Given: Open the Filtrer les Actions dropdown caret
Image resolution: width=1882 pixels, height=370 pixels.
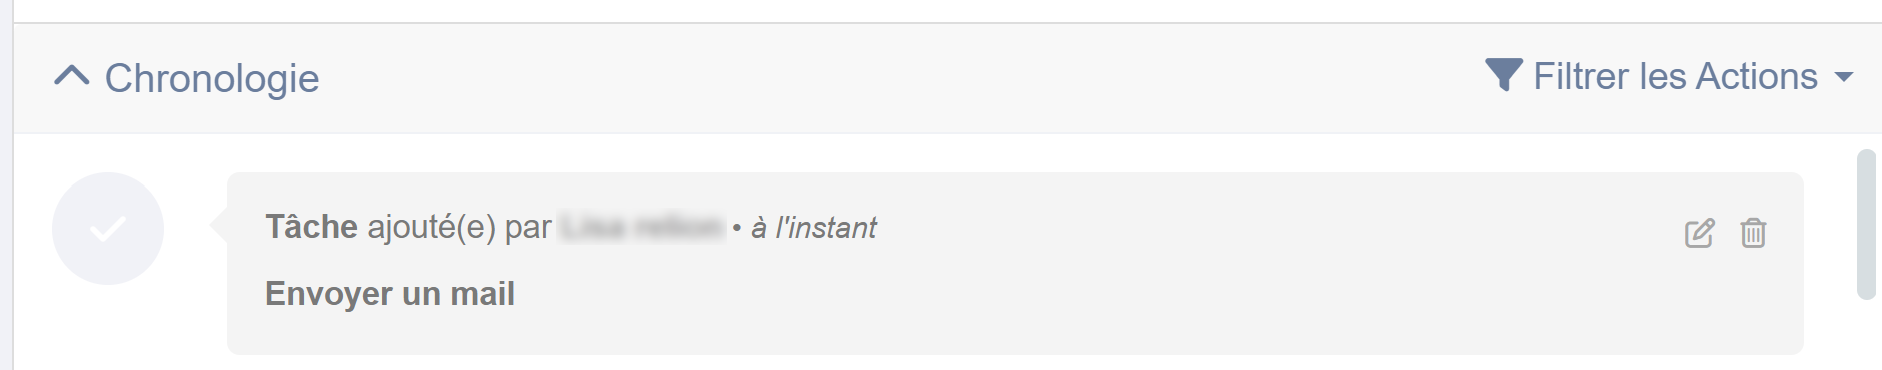Looking at the screenshot, I should 1844,77.
